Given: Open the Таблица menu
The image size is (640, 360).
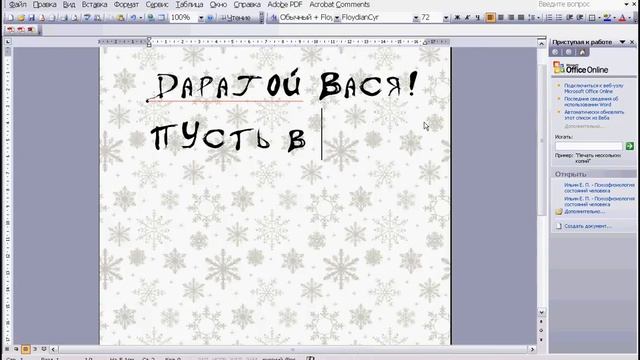Looking at the screenshot, I should tap(189, 4).
